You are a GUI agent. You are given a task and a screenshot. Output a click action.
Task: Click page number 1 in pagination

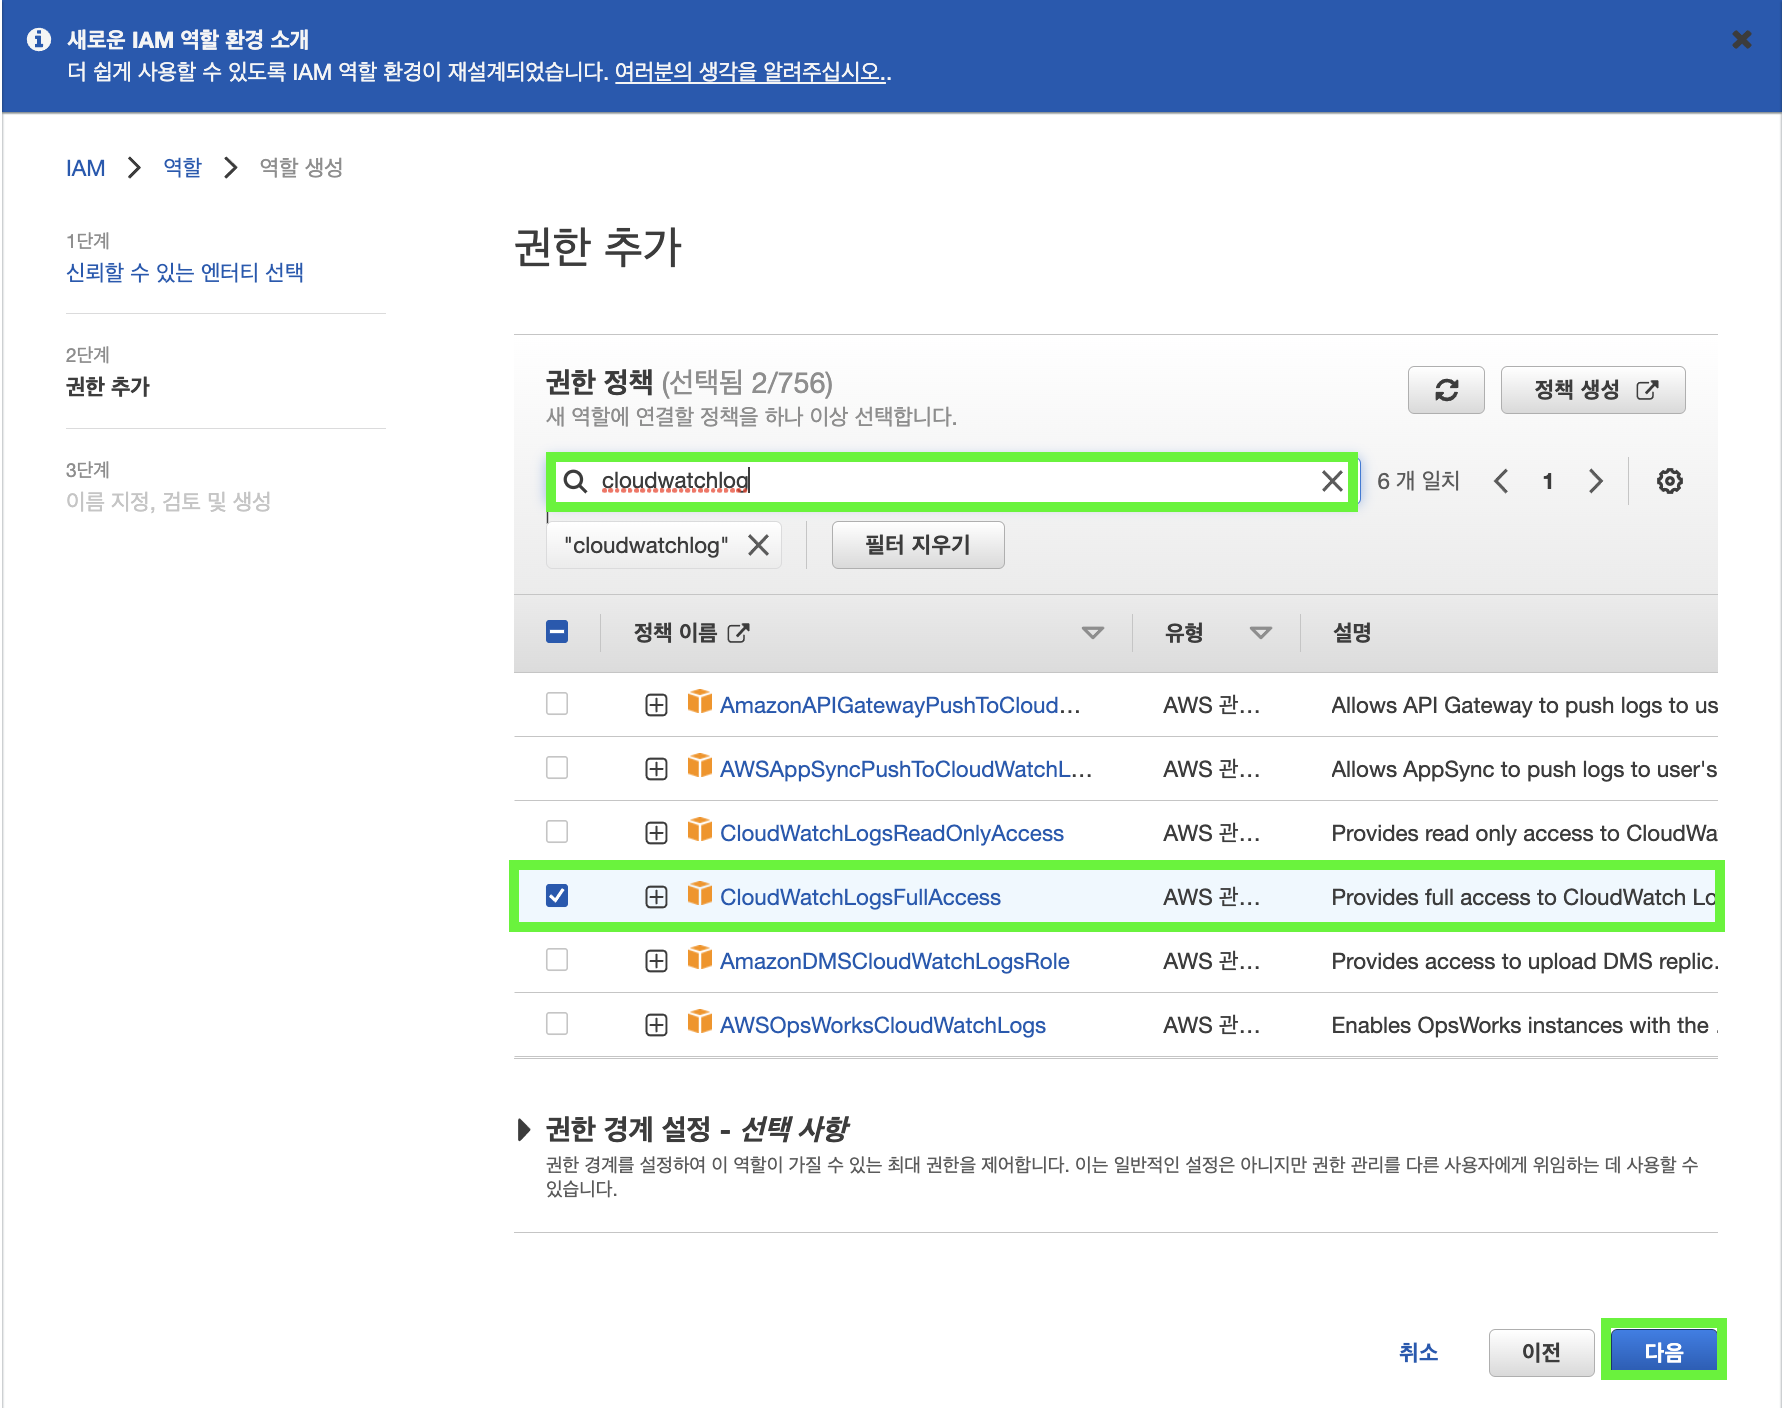click(1548, 481)
